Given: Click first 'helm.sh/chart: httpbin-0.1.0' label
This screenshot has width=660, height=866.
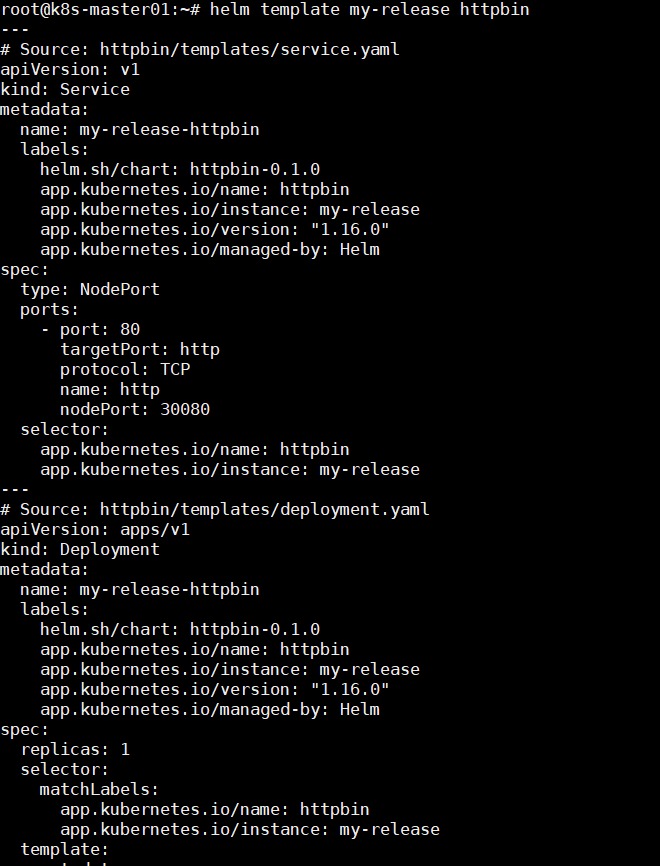Looking at the screenshot, I should pos(180,170).
